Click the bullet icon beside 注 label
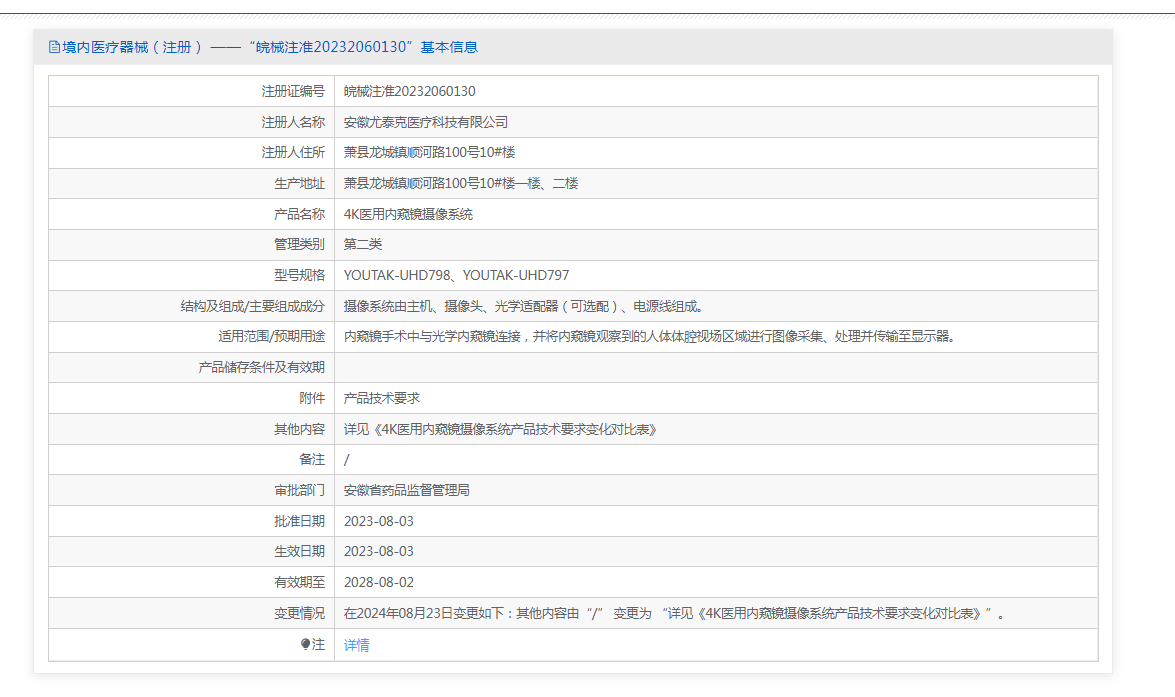 click(x=305, y=644)
